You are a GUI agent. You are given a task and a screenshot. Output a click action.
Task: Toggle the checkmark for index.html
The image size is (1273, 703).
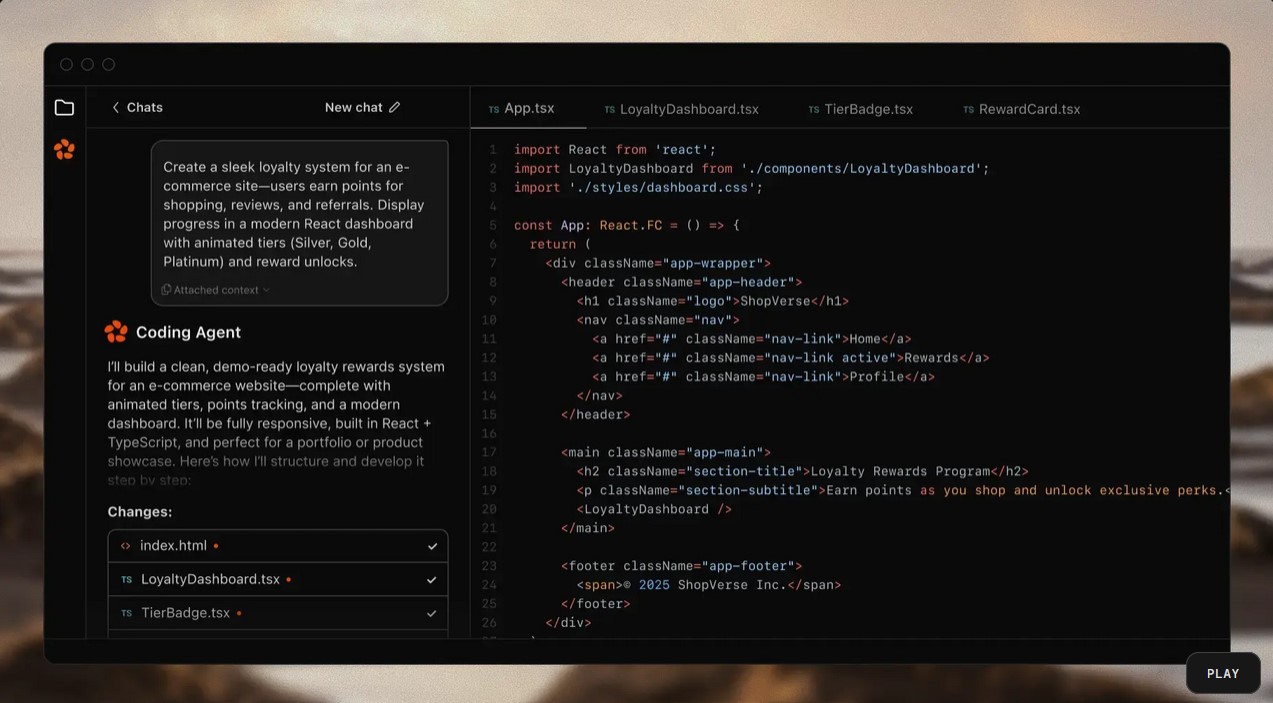[x=432, y=546]
